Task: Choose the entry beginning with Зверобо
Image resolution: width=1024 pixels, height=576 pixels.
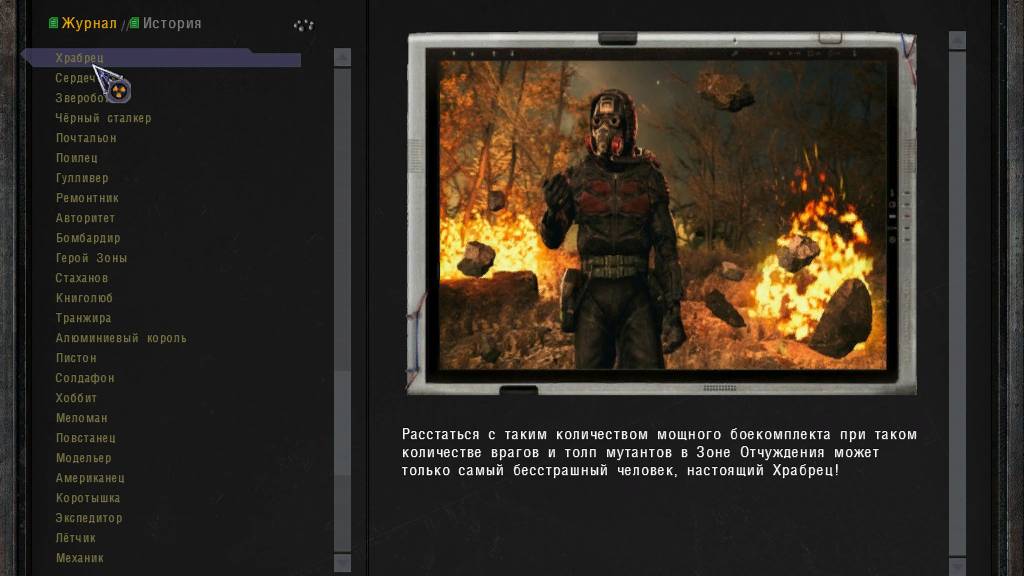Action: (80, 98)
